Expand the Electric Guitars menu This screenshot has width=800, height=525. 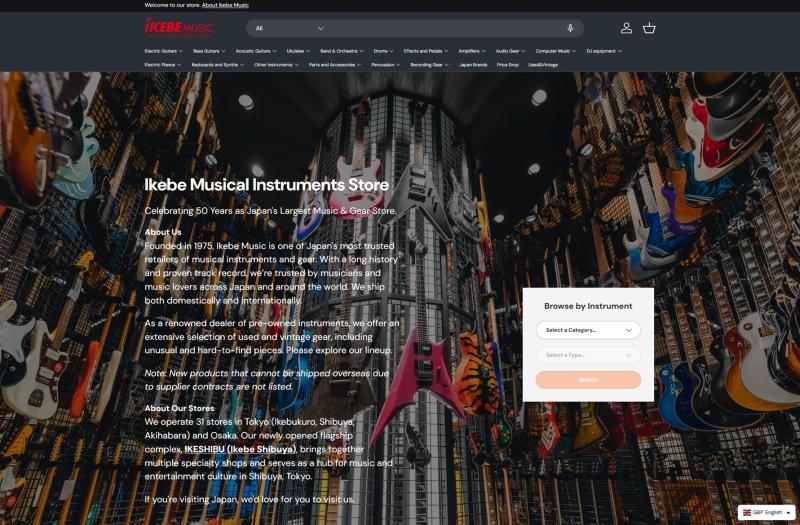(164, 51)
